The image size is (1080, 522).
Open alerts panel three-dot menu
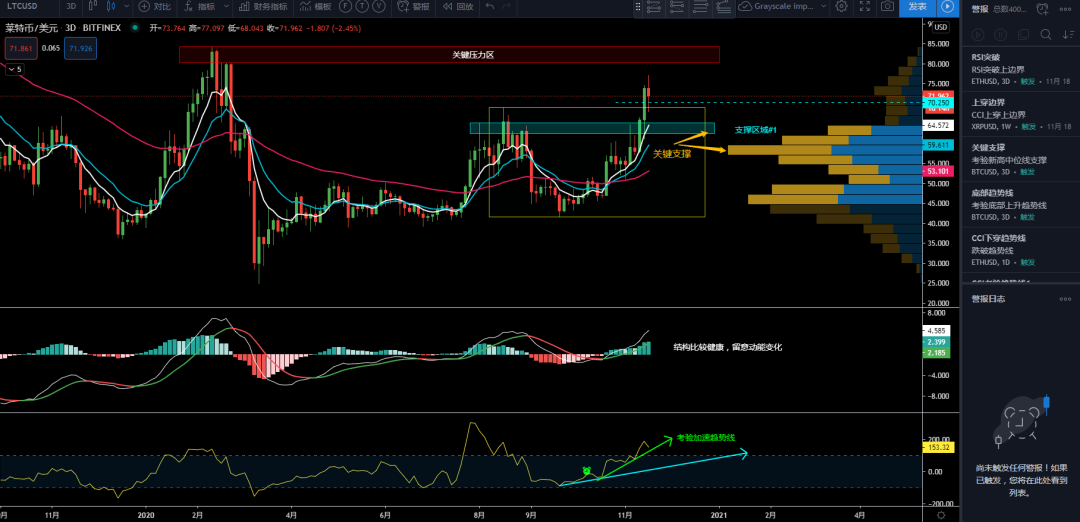point(1066,10)
